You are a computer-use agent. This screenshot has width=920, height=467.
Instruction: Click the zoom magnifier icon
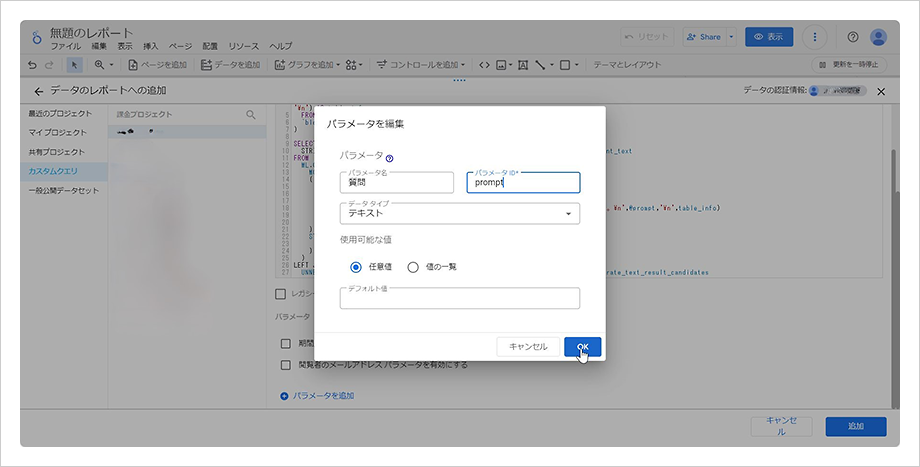[x=99, y=65]
